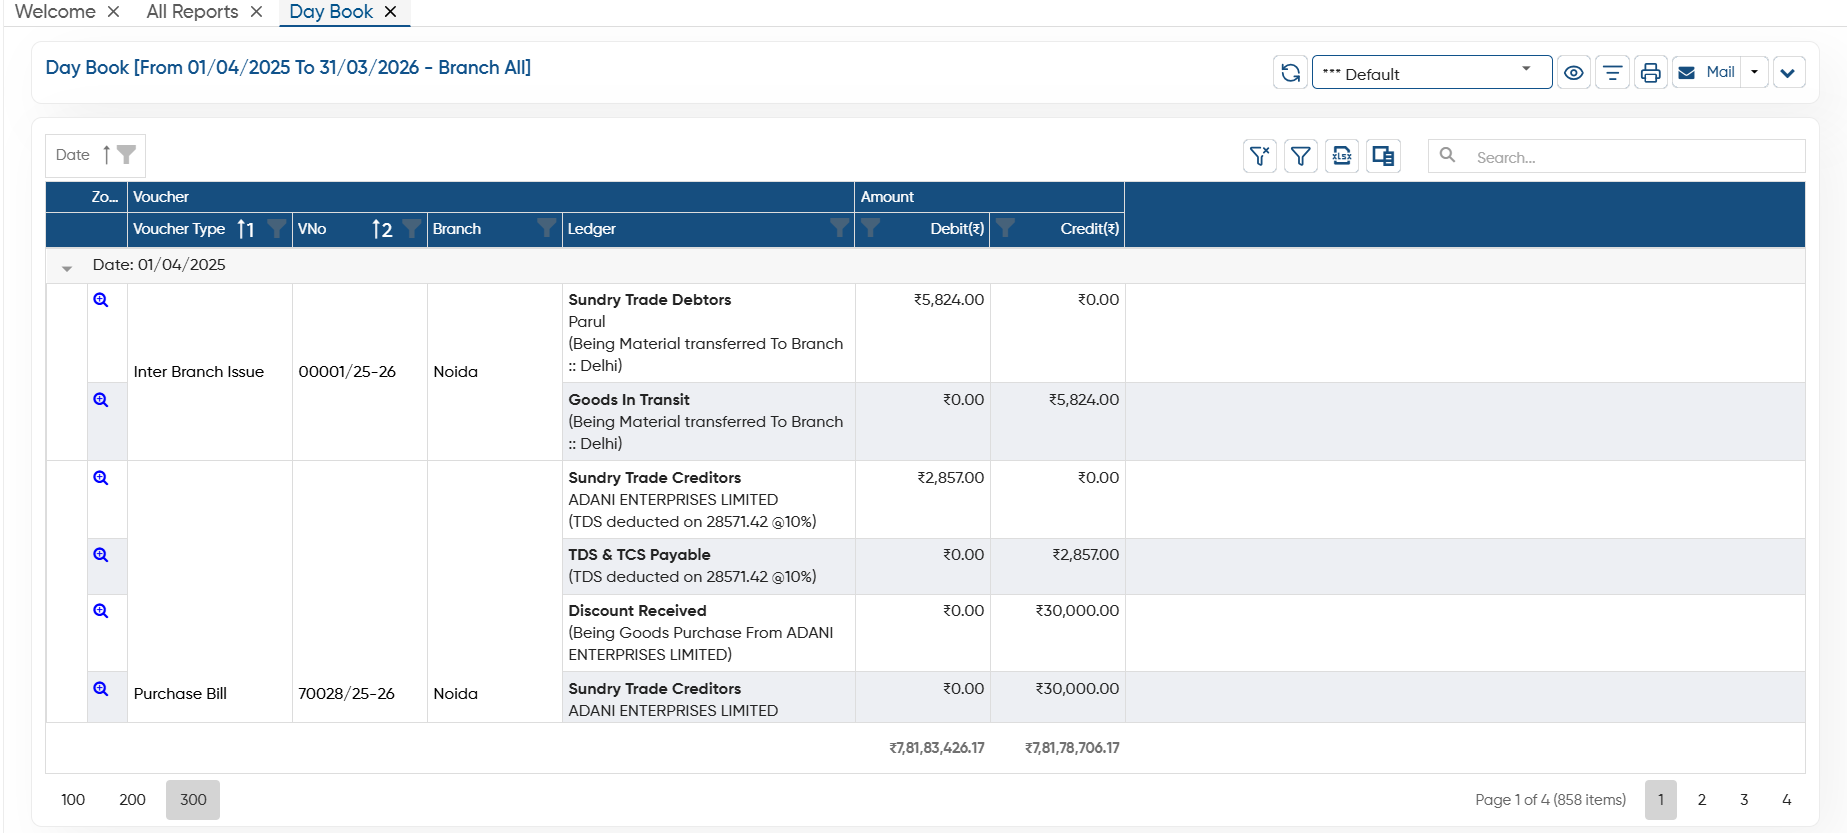Screen dimensions: 1847x833
Task: Go to page 2 of results
Action: click(x=1702, y=800)
